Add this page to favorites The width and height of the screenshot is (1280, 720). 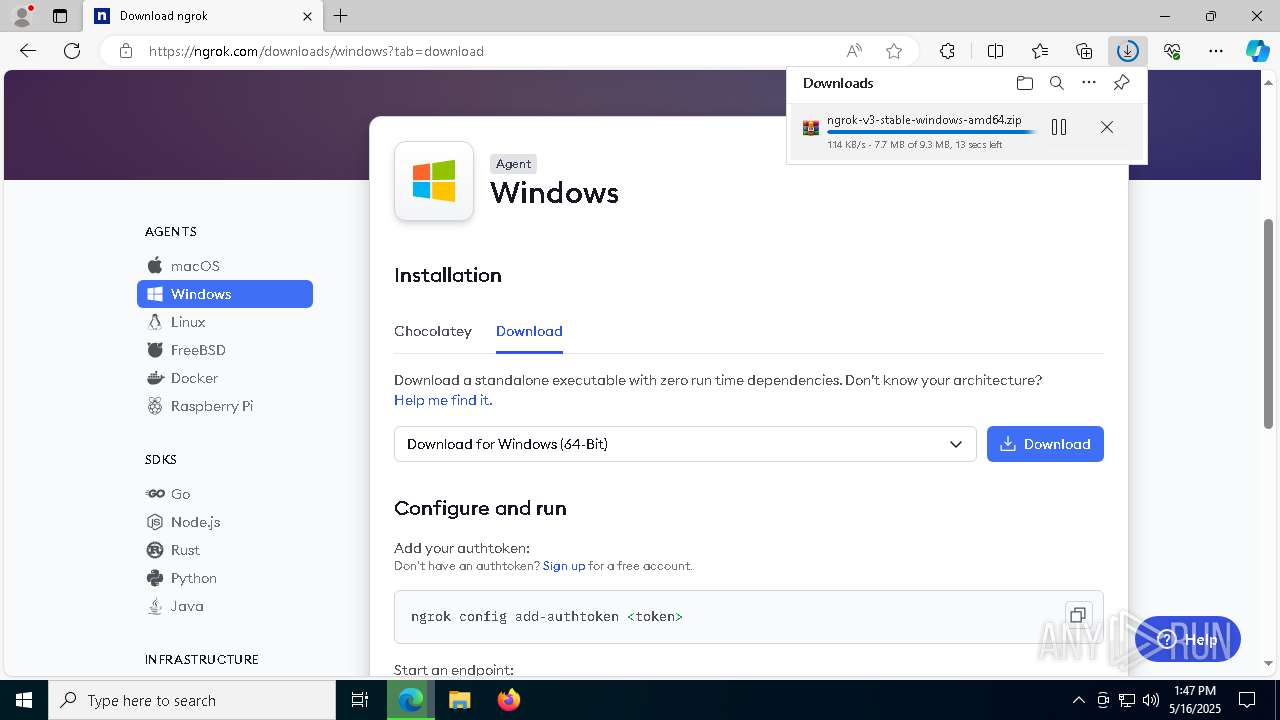(894, 51)
